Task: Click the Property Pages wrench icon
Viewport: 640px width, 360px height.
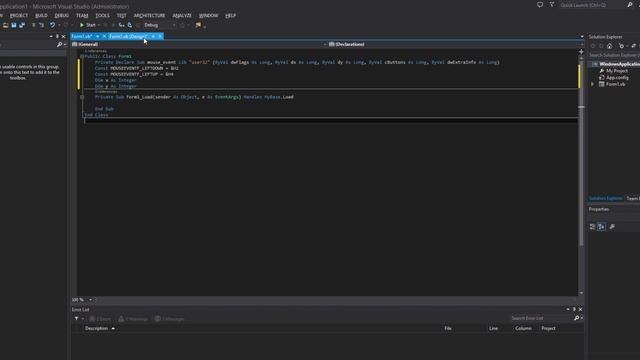Action: point(612,227)
